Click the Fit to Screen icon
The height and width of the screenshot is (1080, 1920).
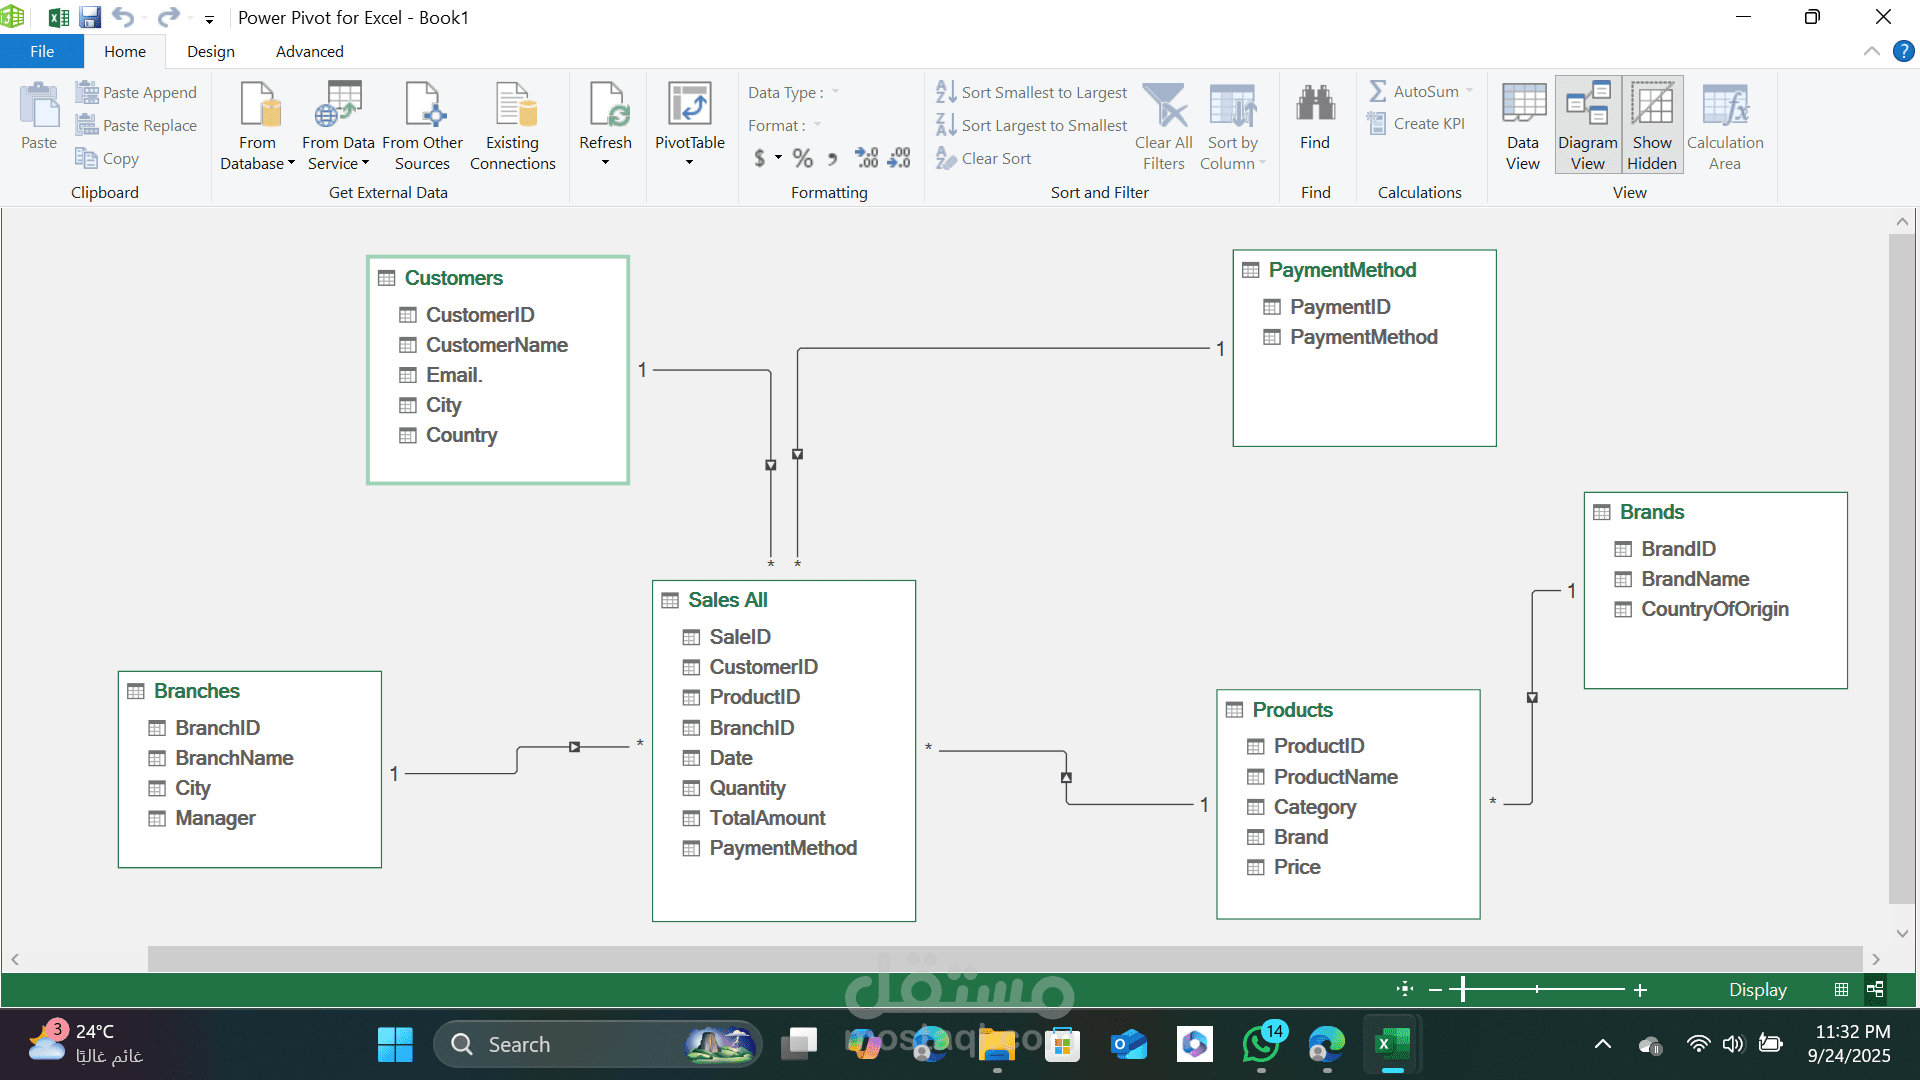1405,989
